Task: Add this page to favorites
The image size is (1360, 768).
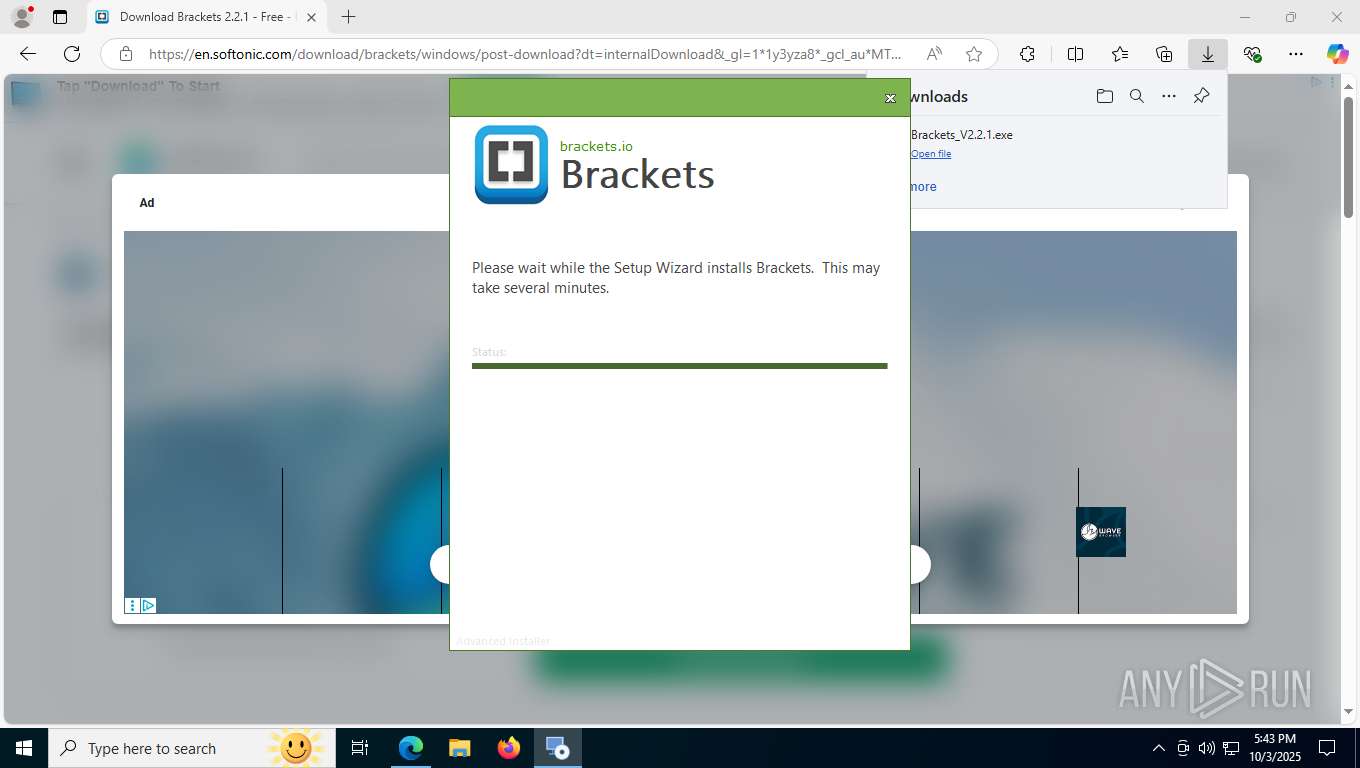Action: point(974,54)
